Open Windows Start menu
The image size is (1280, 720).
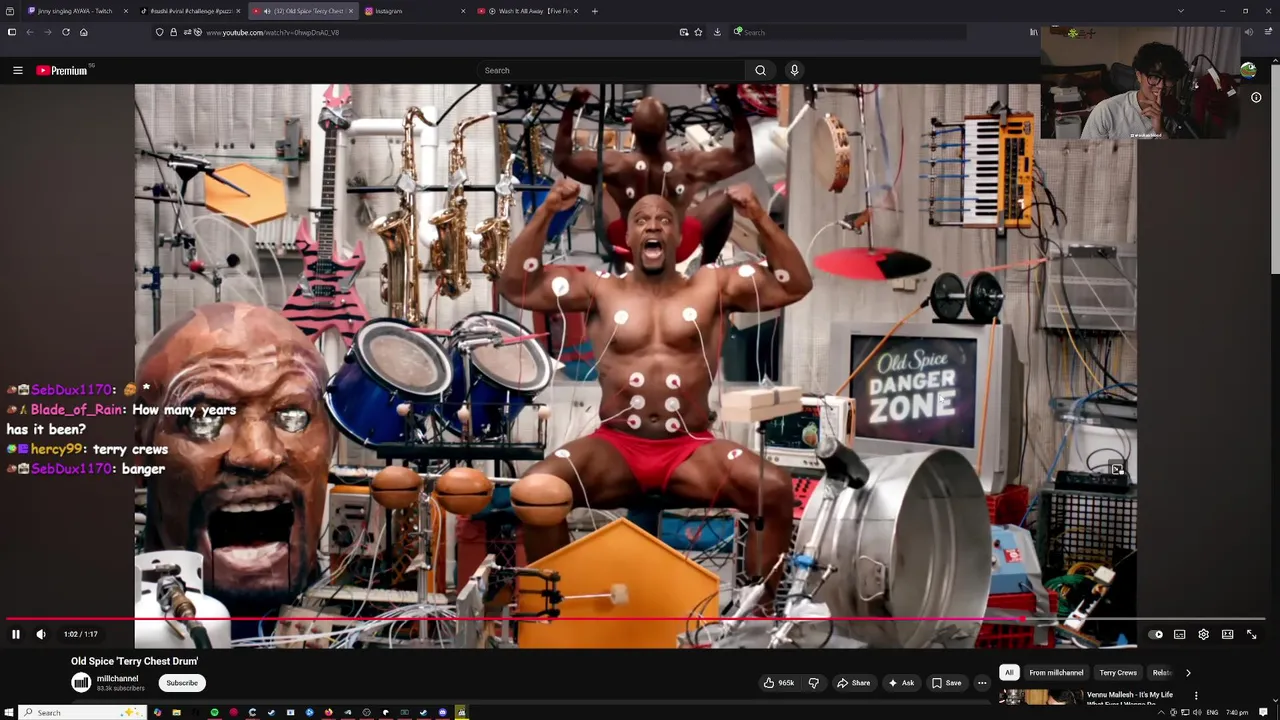point(11,713)
